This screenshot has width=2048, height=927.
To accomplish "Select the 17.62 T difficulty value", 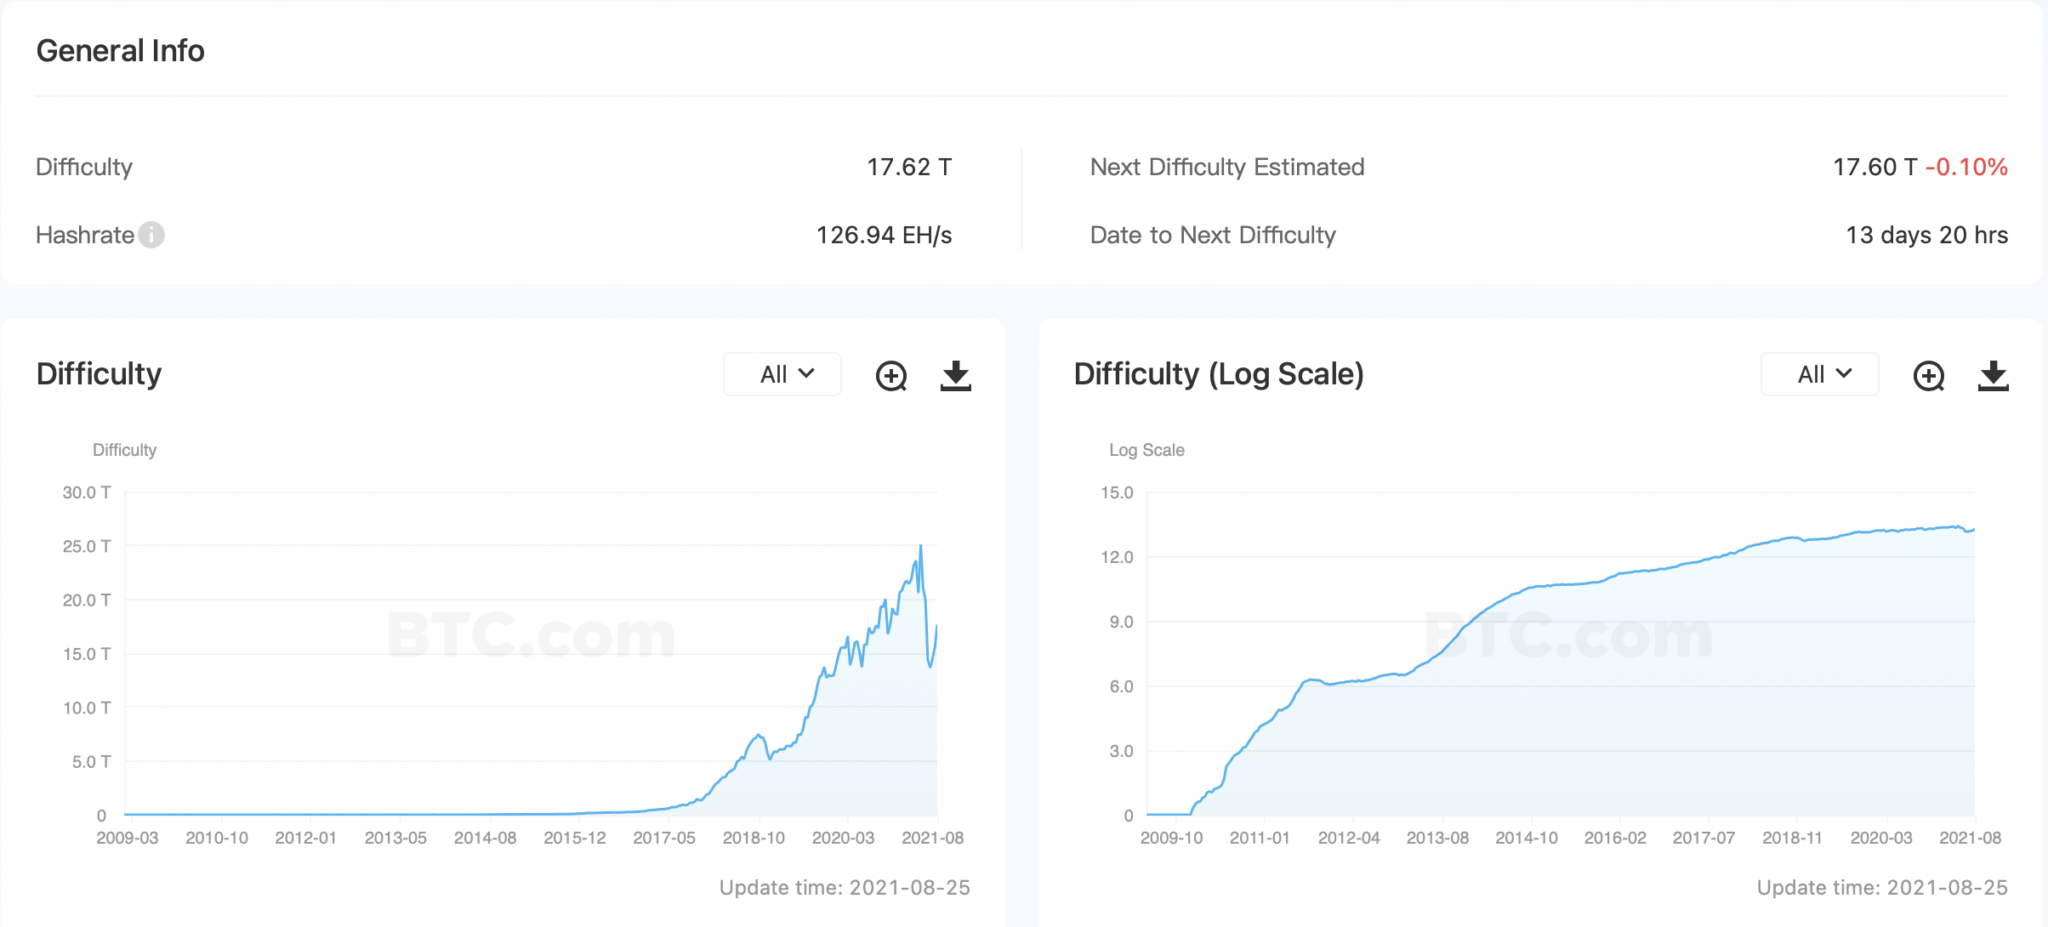I will point(908,167).
